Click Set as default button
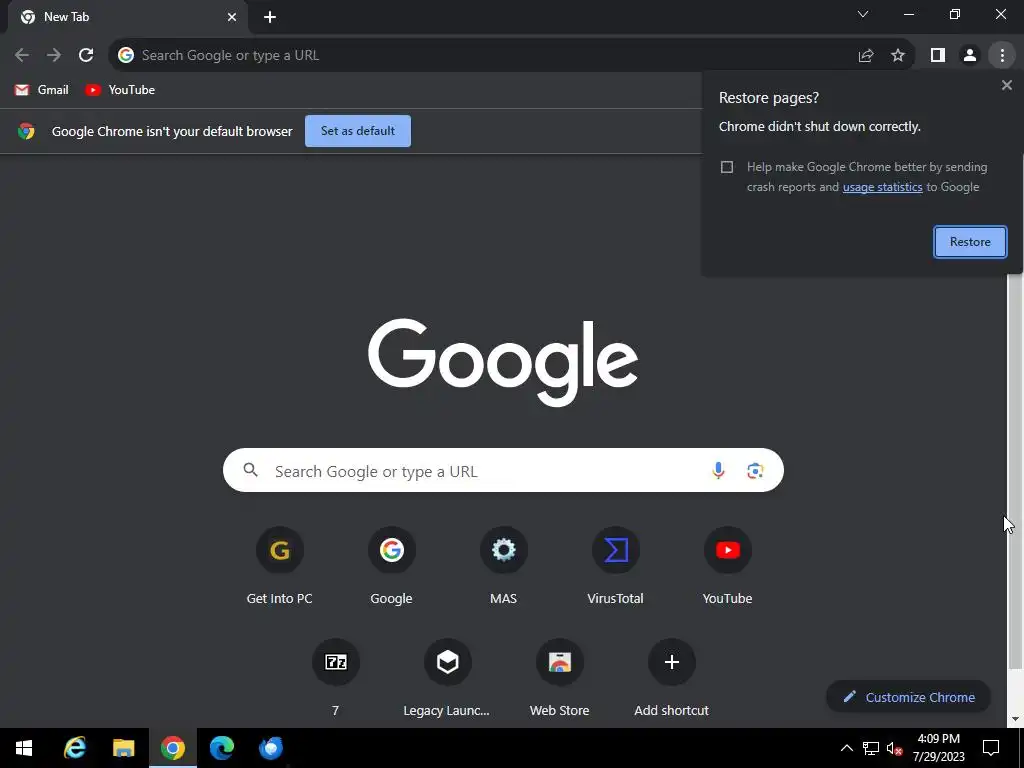This screenshot has width=1024, height=768. 358,131
